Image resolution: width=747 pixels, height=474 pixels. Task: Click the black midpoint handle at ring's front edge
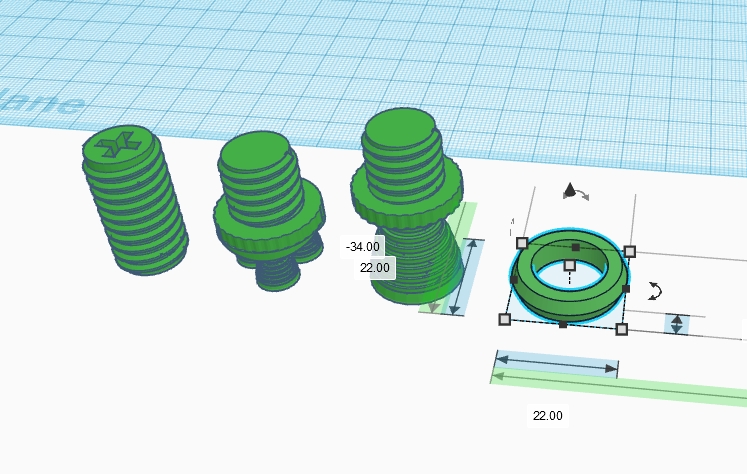coord(562,324)
